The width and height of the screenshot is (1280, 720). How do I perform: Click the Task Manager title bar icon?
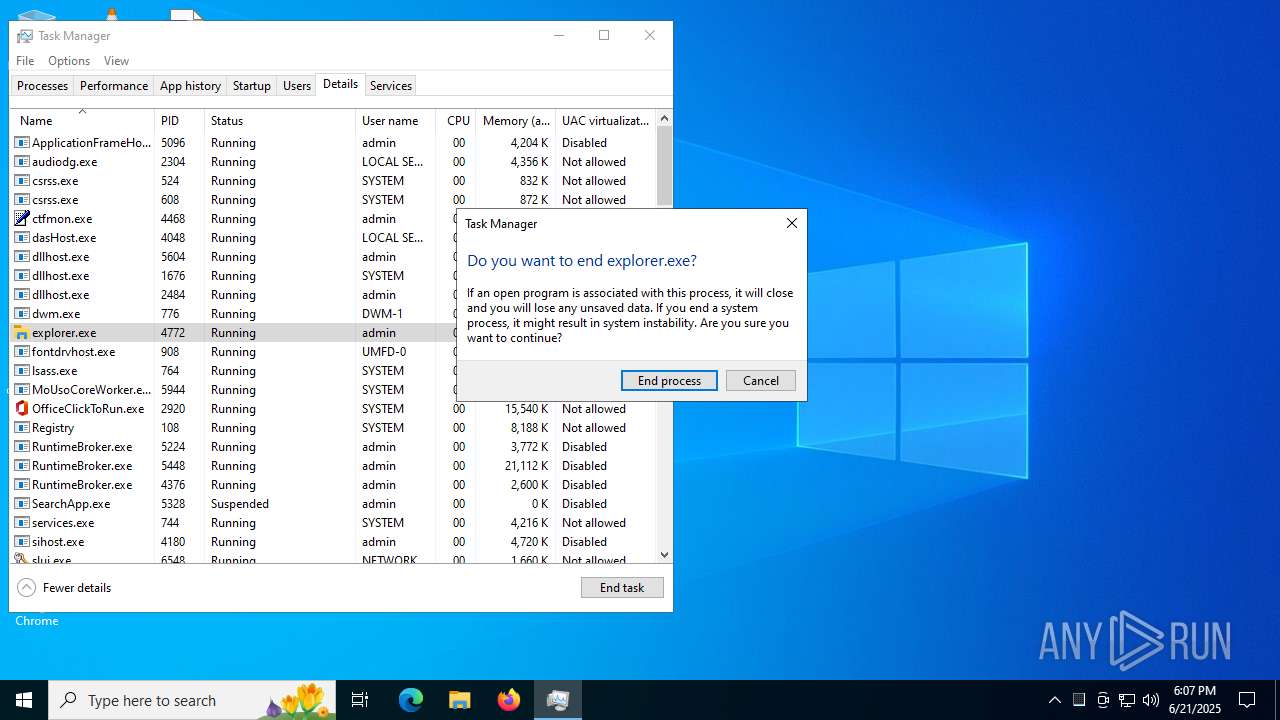pos(25,36)
